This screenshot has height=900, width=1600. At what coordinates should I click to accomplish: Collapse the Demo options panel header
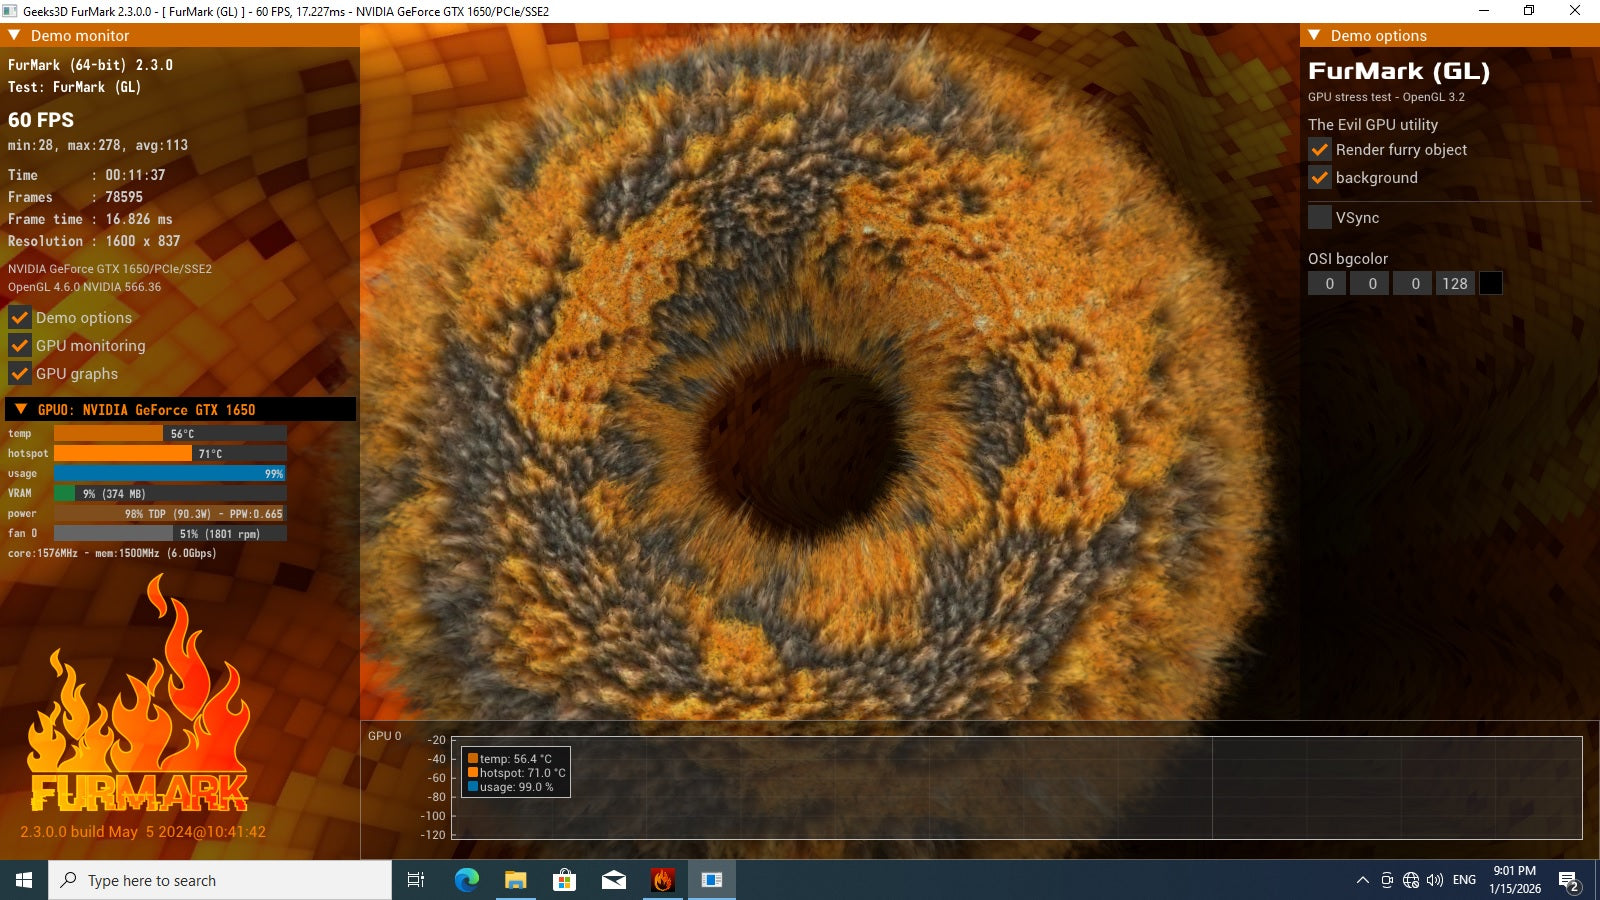(x=1315, y=35)
